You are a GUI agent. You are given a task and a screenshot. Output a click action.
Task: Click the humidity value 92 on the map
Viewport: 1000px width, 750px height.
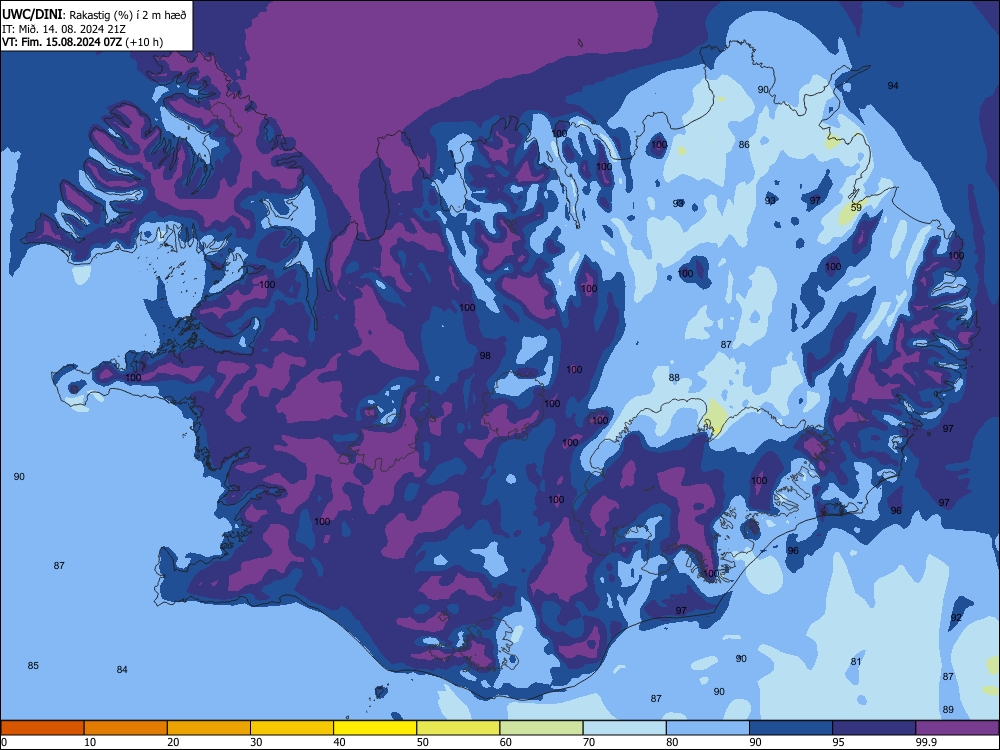pyautogui.click(x=956, y=618)
